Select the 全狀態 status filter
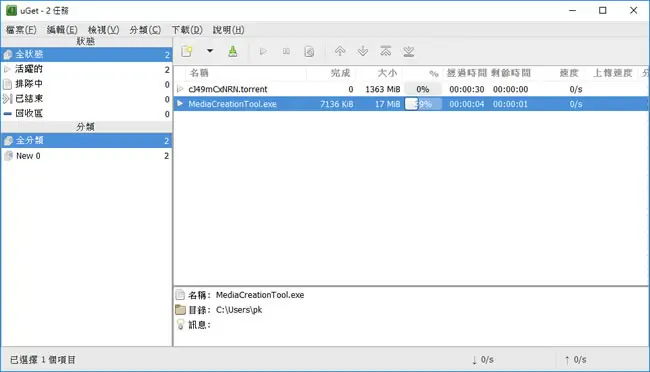Screen dimensions: 650x372 coord(86,54)
